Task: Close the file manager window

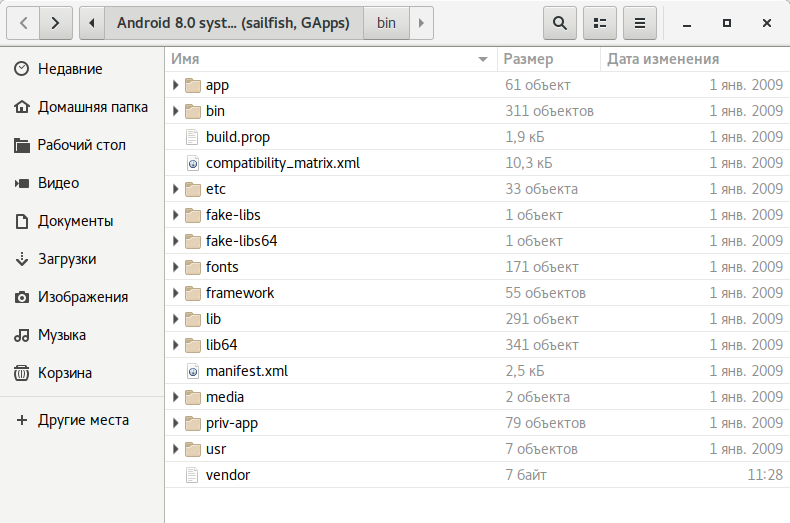Action: point(767,23)
